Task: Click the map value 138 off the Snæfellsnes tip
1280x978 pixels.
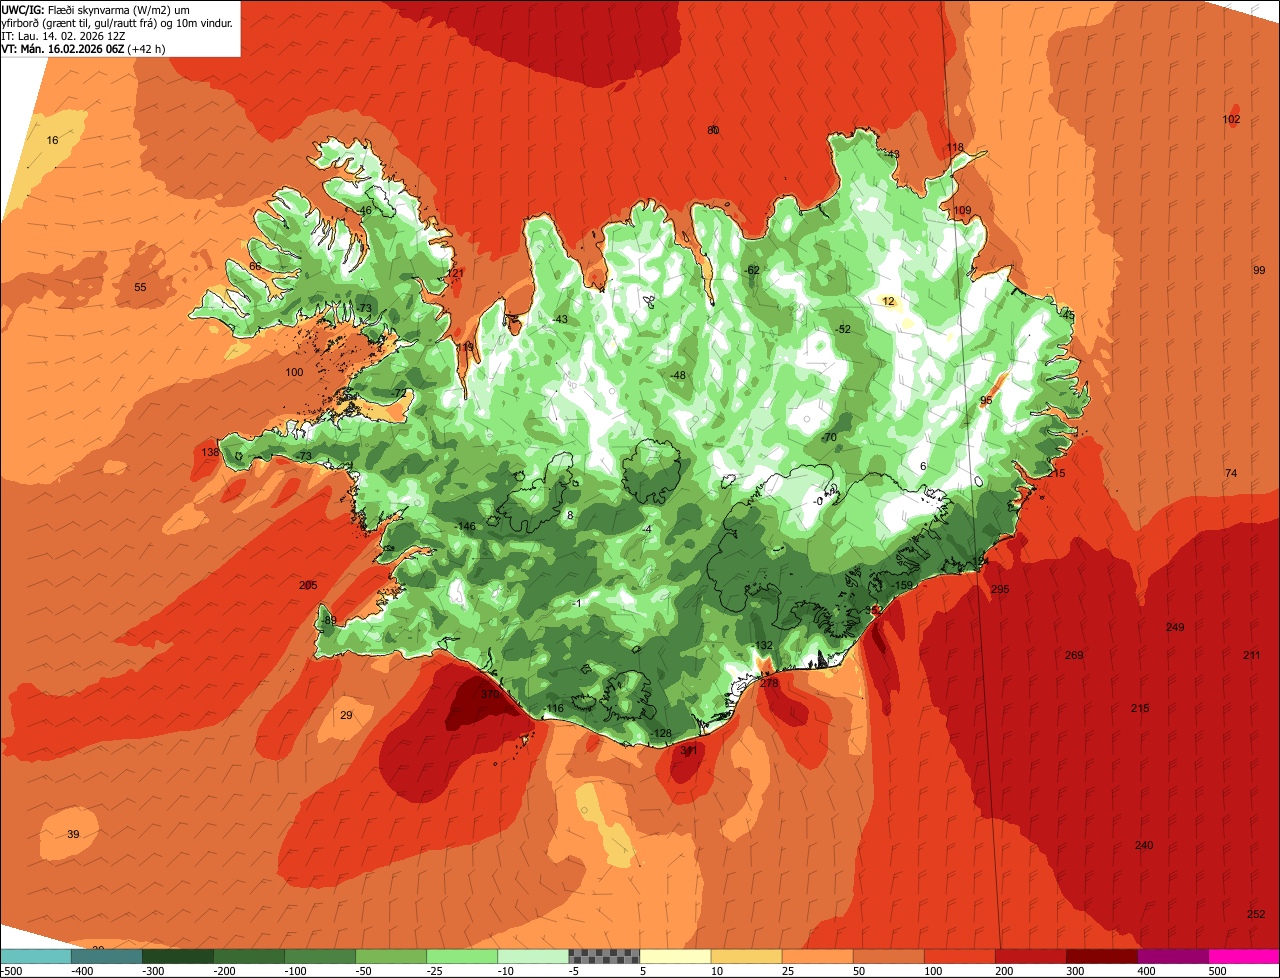Action: point(210,452)
